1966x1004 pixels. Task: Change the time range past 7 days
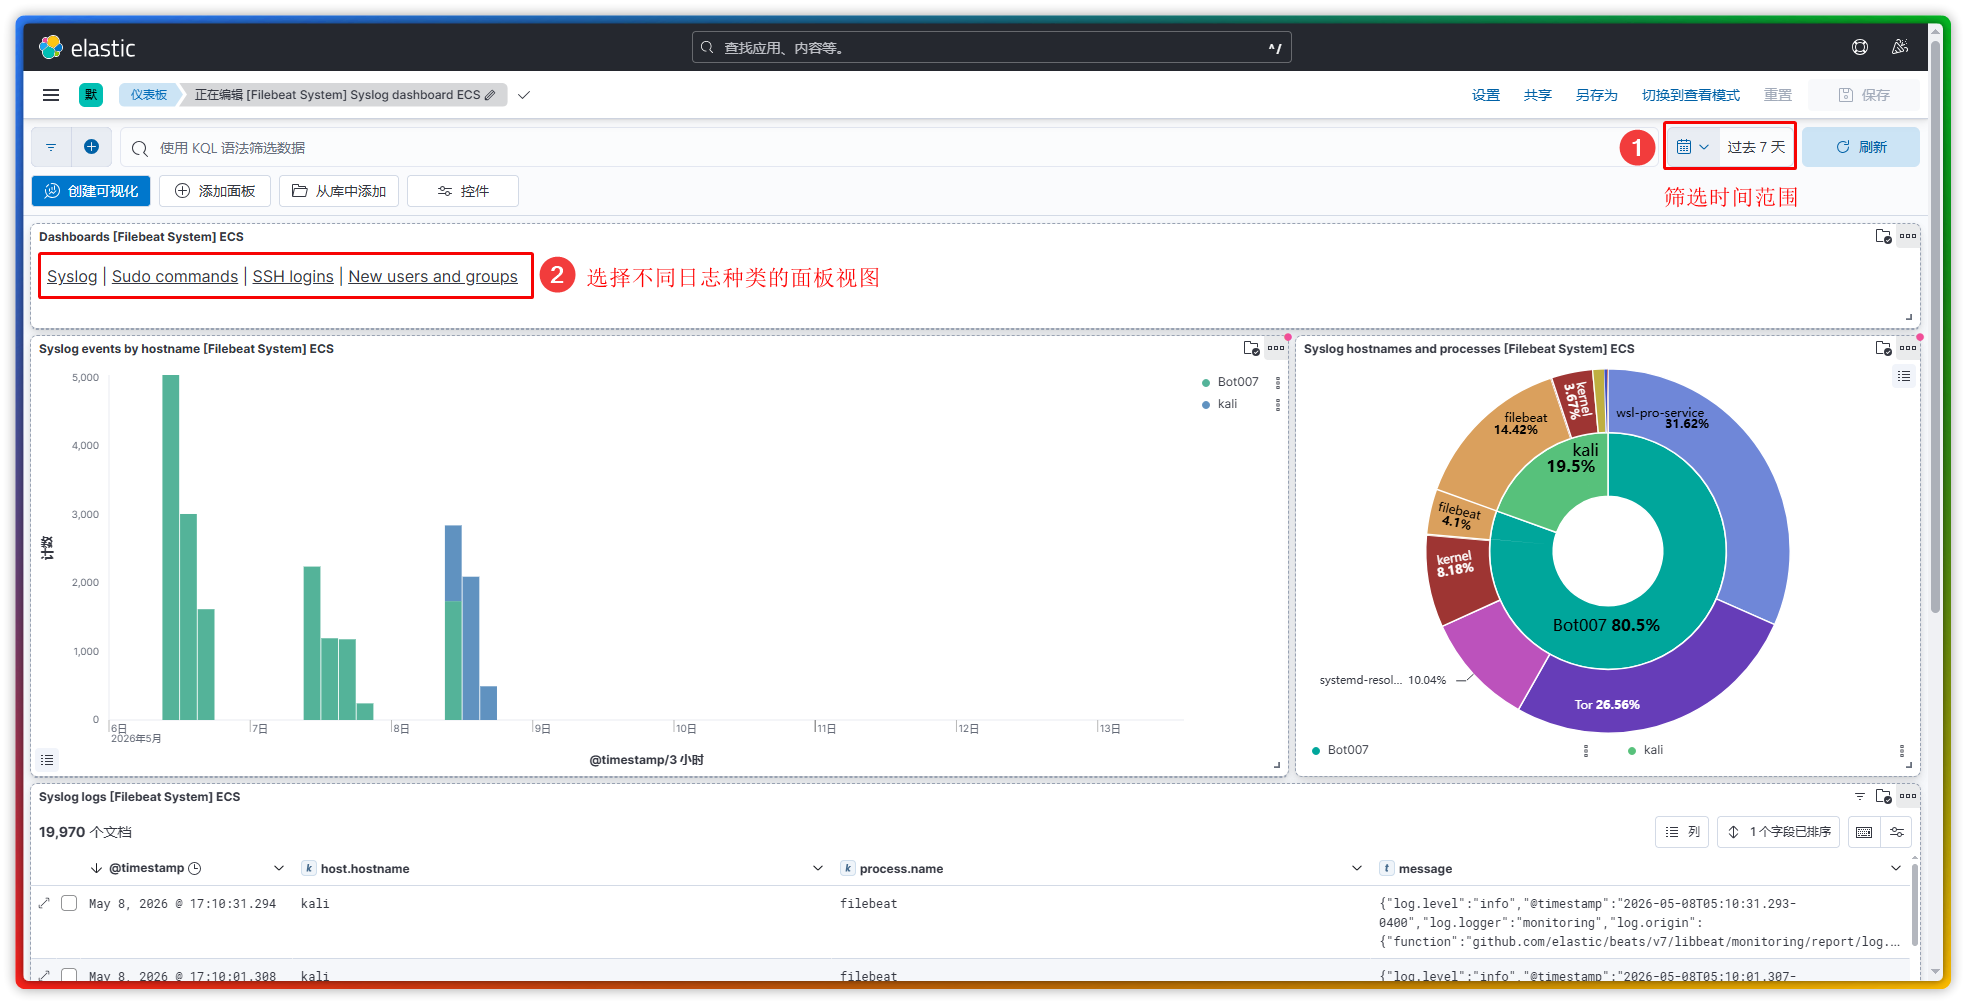click(1756, 147)
